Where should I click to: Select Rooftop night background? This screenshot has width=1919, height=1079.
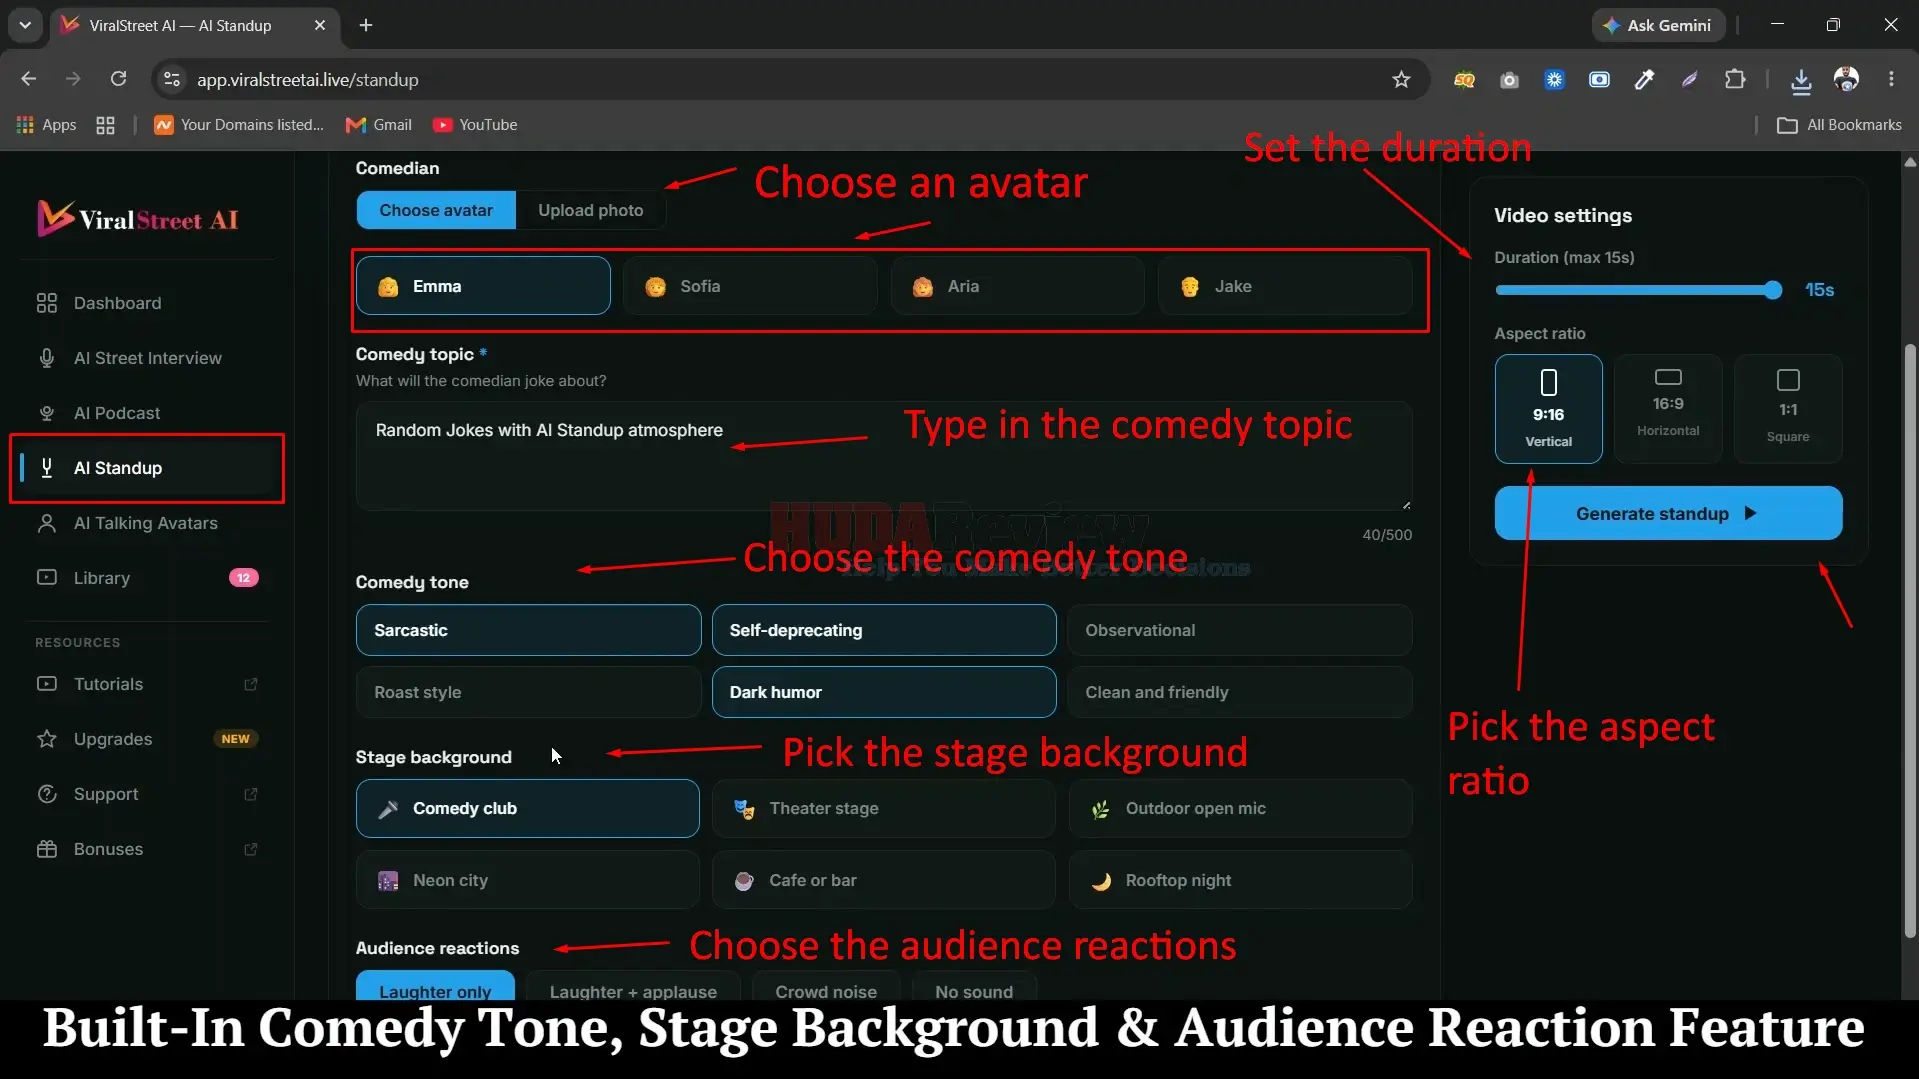[x=1240, y=880]
